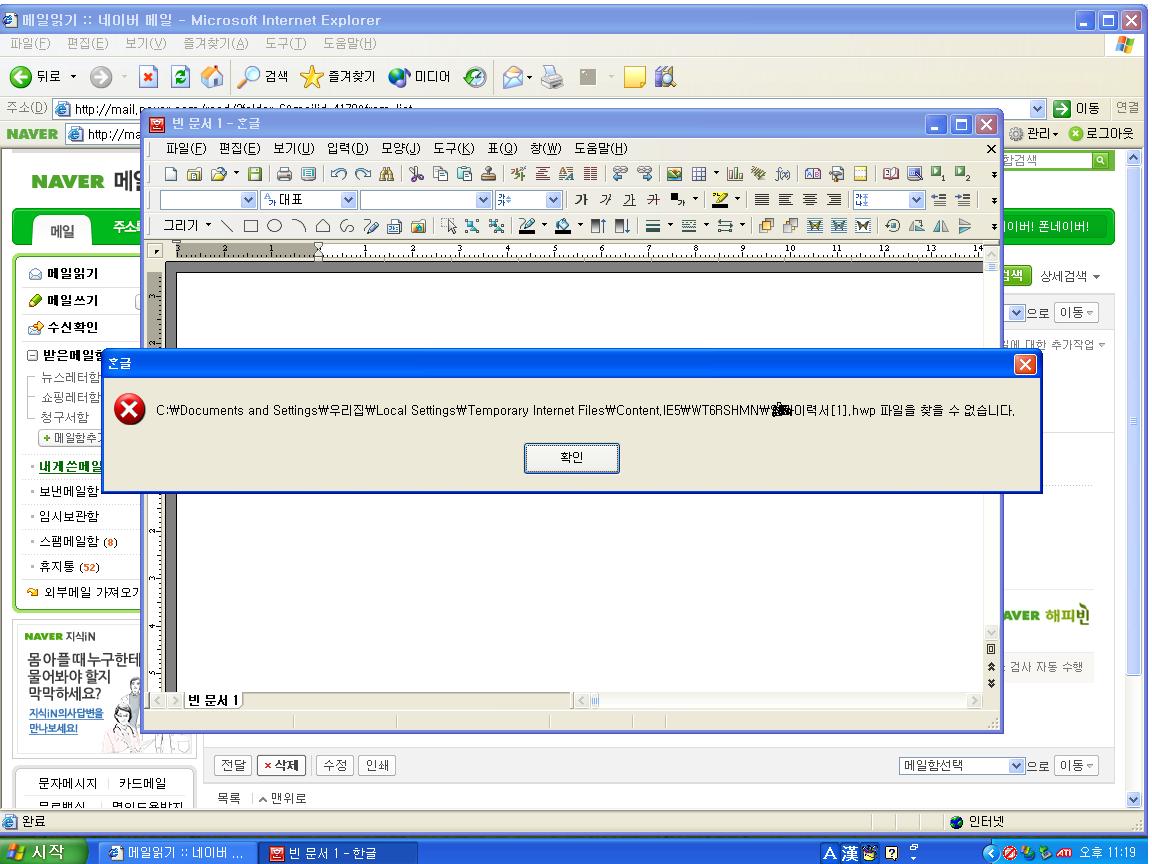Click the 삭제 button in Naver mail

(281, 766)
